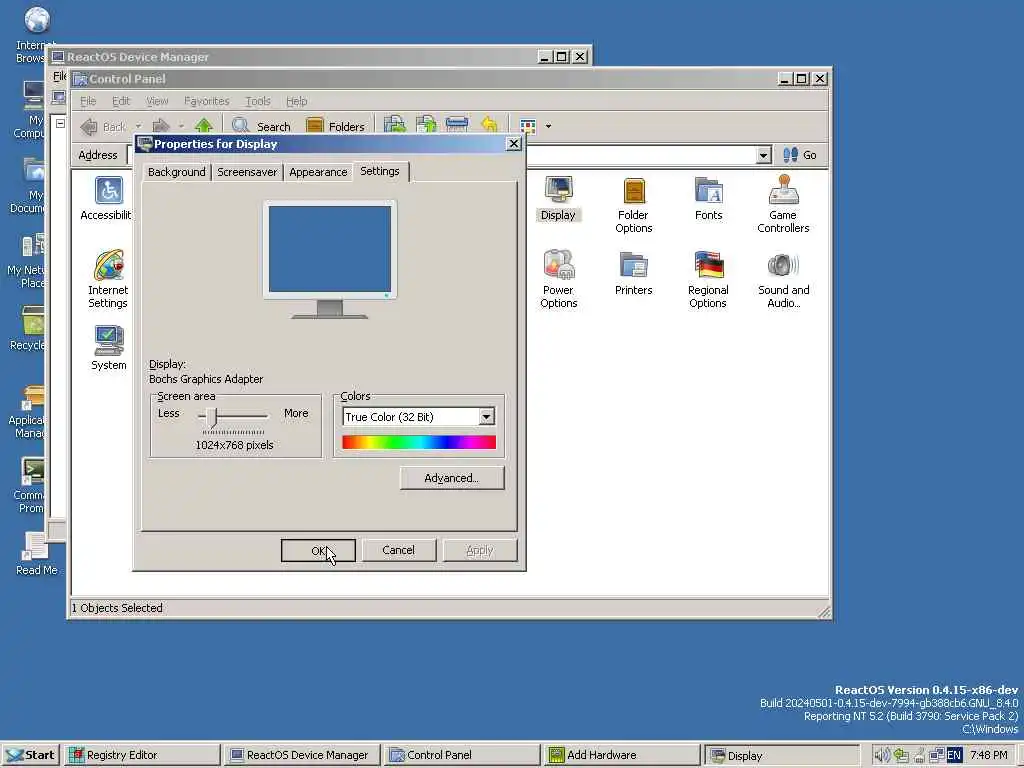Click the EN language indicator in tray
This screenshot has height=768, width=1024.
(954, 755)
